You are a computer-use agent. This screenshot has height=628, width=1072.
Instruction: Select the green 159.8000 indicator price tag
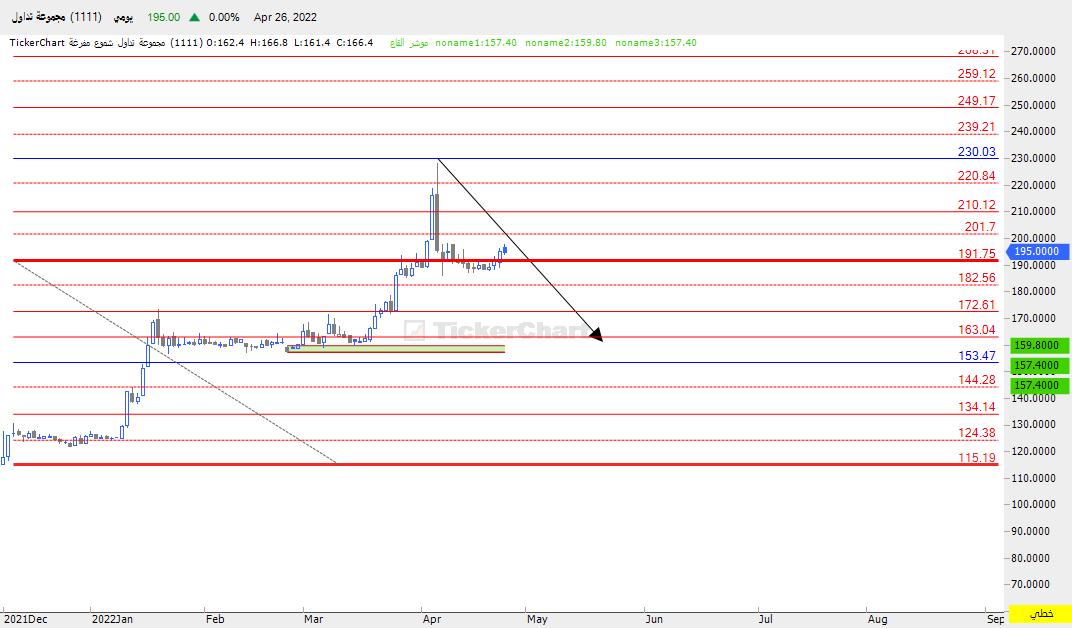point(1039,345)
